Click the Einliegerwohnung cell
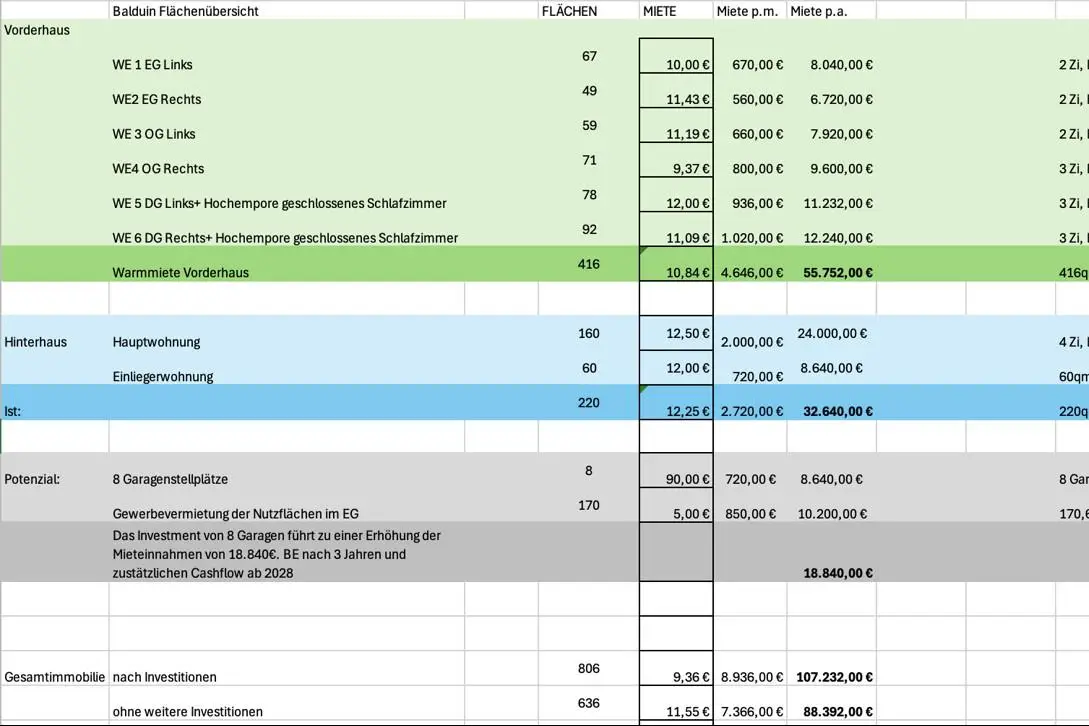1089x726 pixels. pos(163,377)
